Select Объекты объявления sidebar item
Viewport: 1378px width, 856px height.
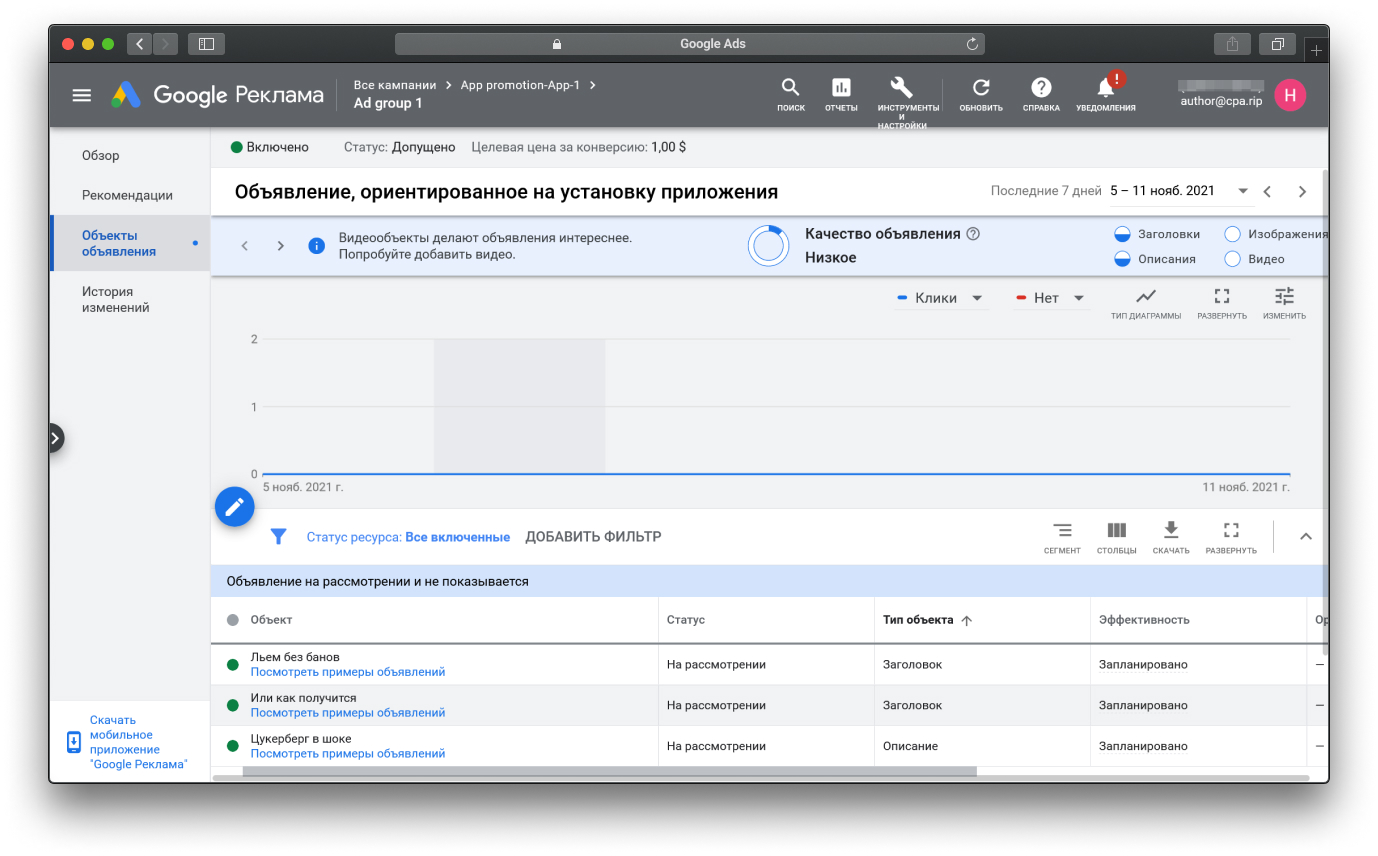point(130,243)
